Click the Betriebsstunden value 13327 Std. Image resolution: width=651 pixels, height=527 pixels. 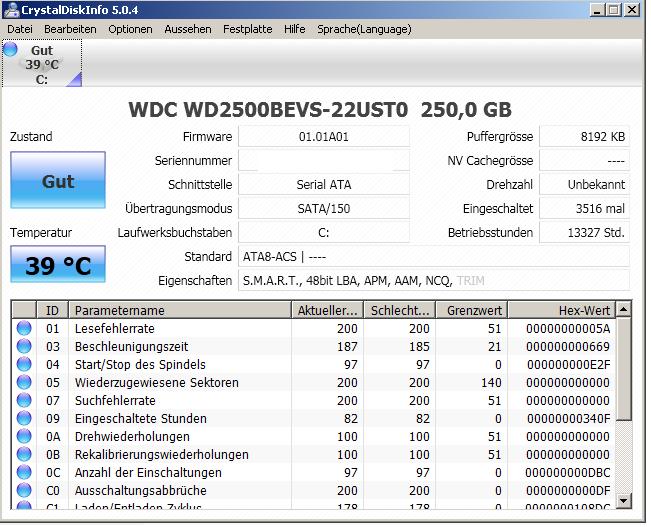click(585, 233)
